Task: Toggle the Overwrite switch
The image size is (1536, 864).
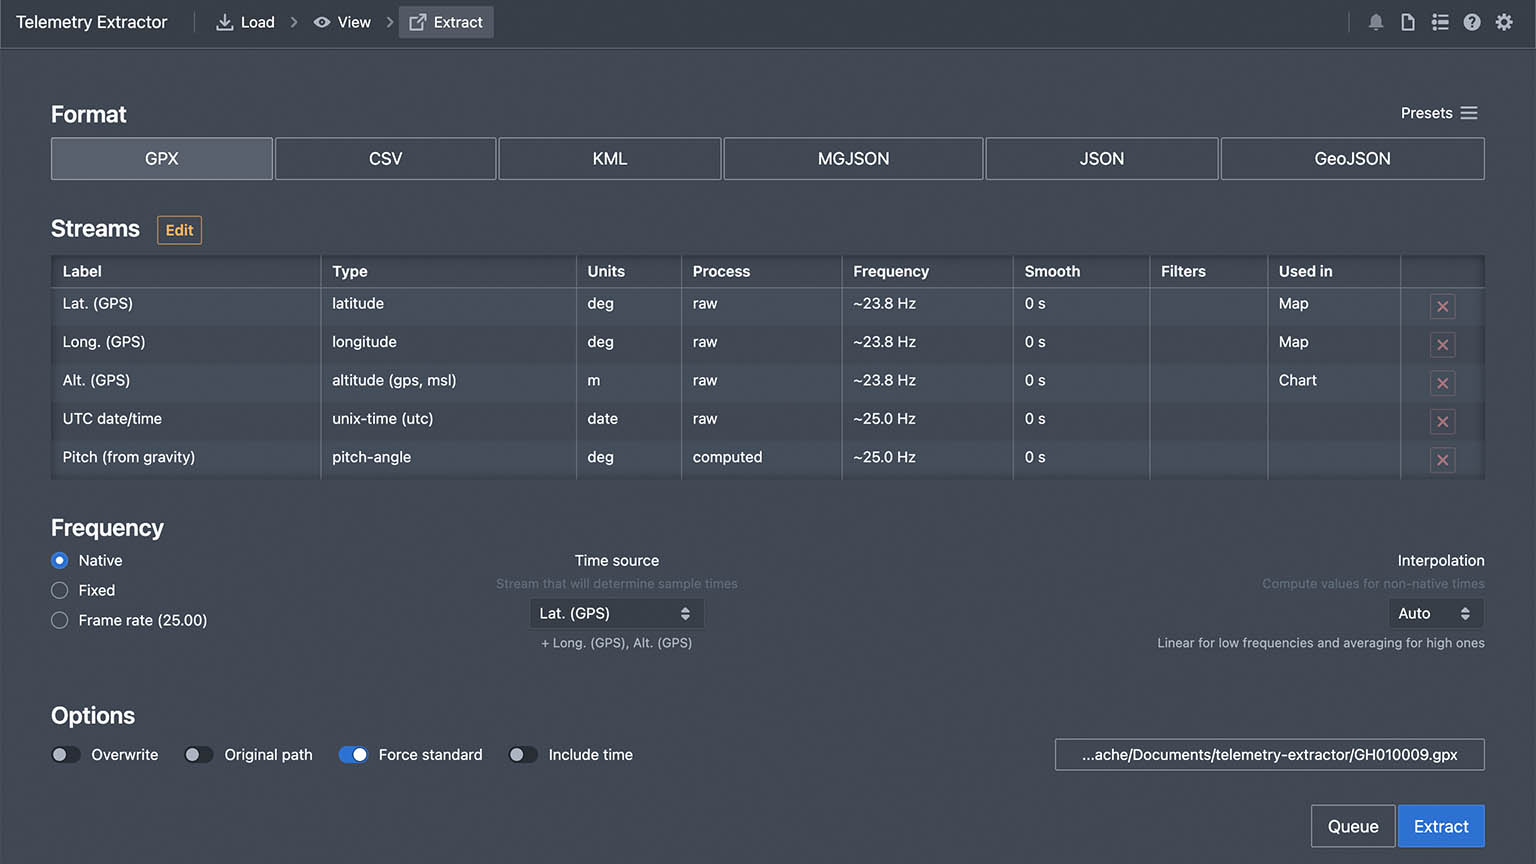Action: (66, 755)
